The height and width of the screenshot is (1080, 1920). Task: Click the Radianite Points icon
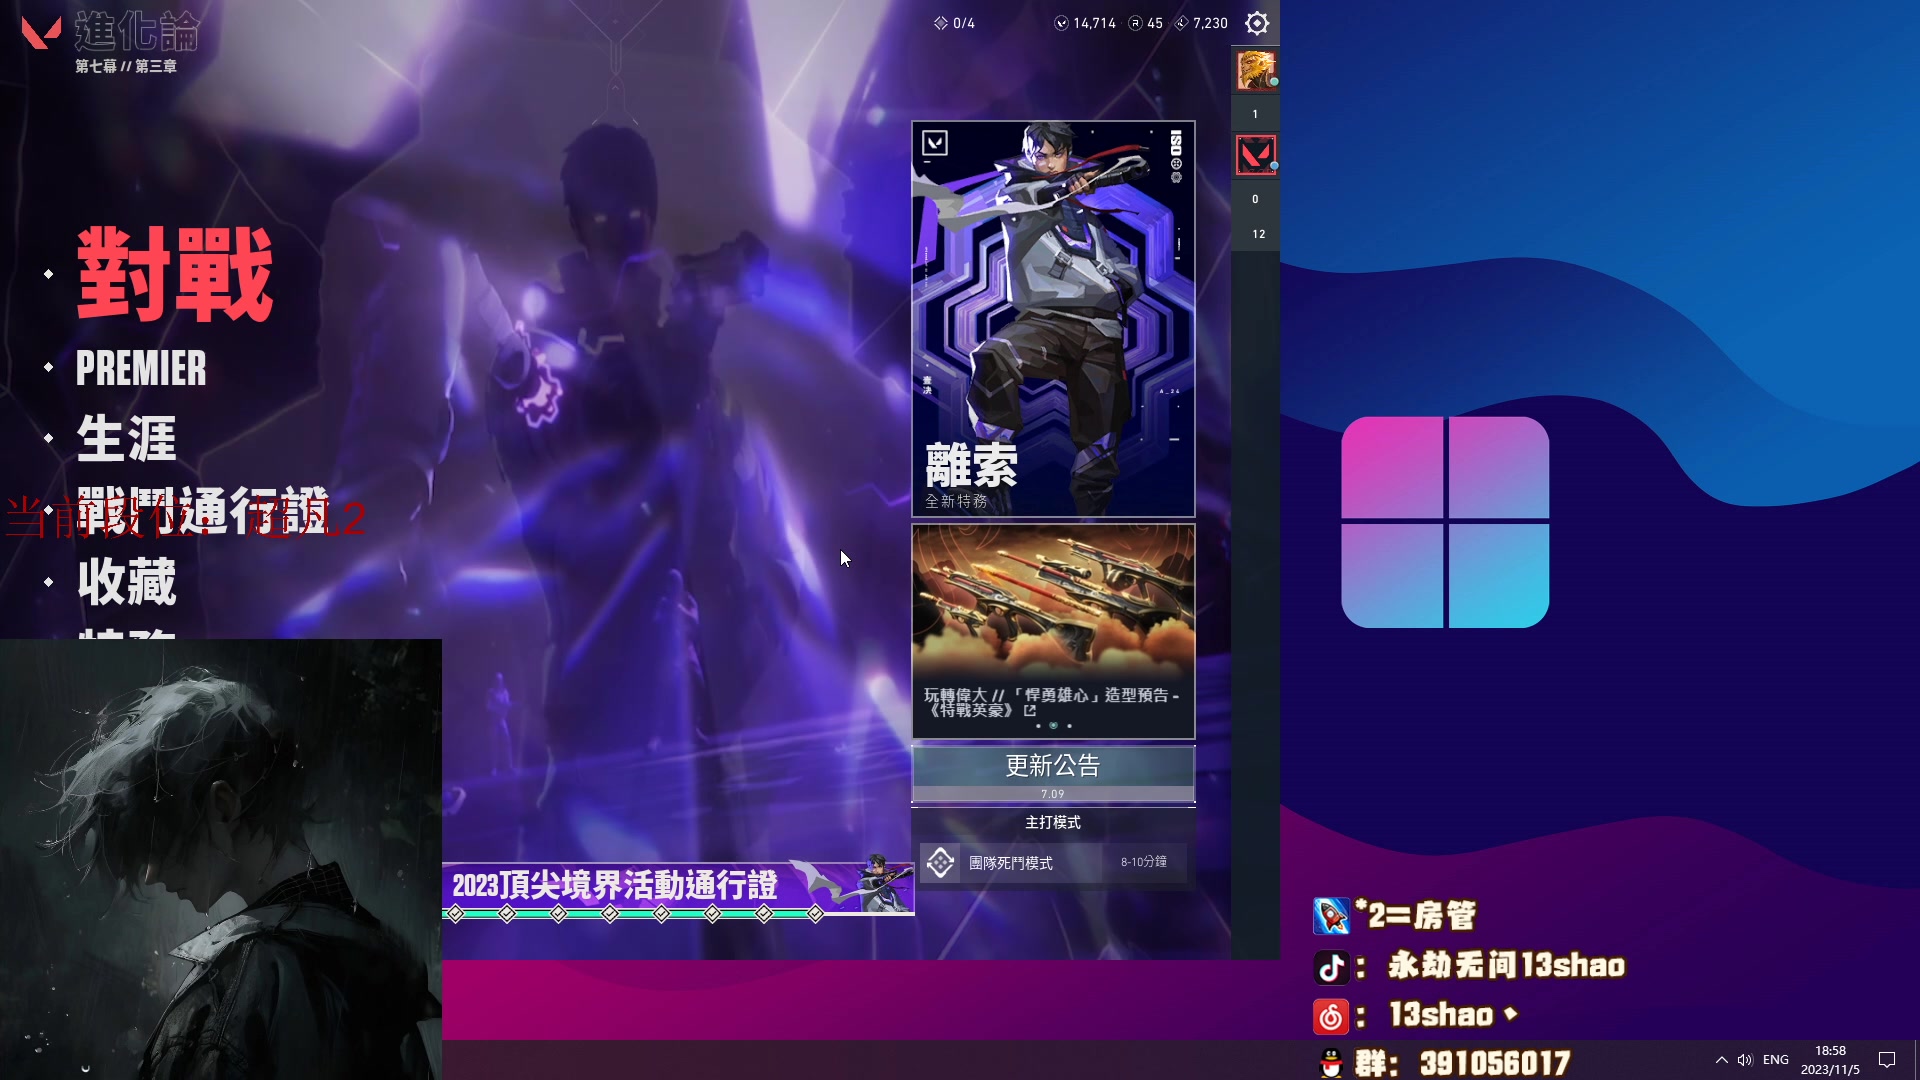click(1135, 23)
